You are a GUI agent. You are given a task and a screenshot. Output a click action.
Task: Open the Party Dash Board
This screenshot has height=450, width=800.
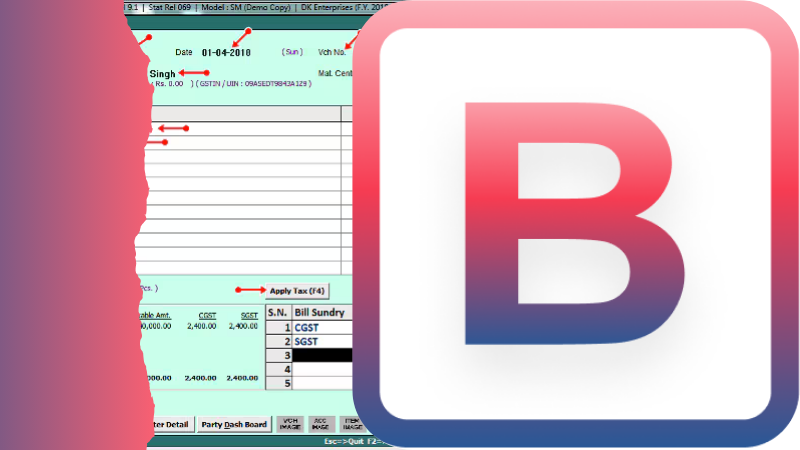click(x=234, y=424)
